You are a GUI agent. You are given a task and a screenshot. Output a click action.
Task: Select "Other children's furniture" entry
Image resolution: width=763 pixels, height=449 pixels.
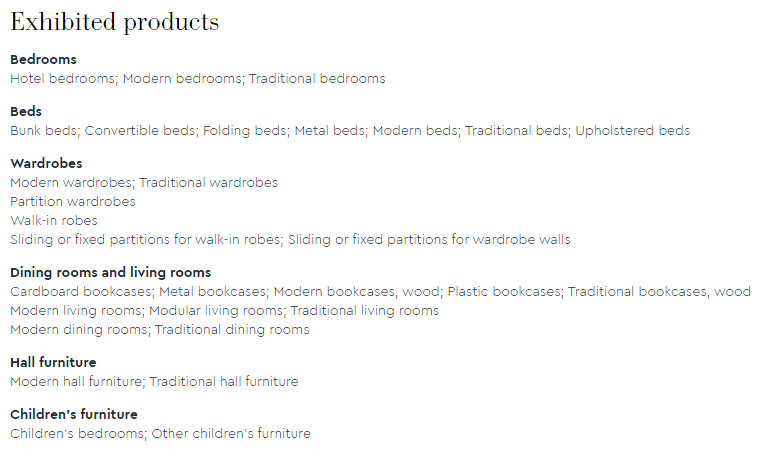point(232,433)
